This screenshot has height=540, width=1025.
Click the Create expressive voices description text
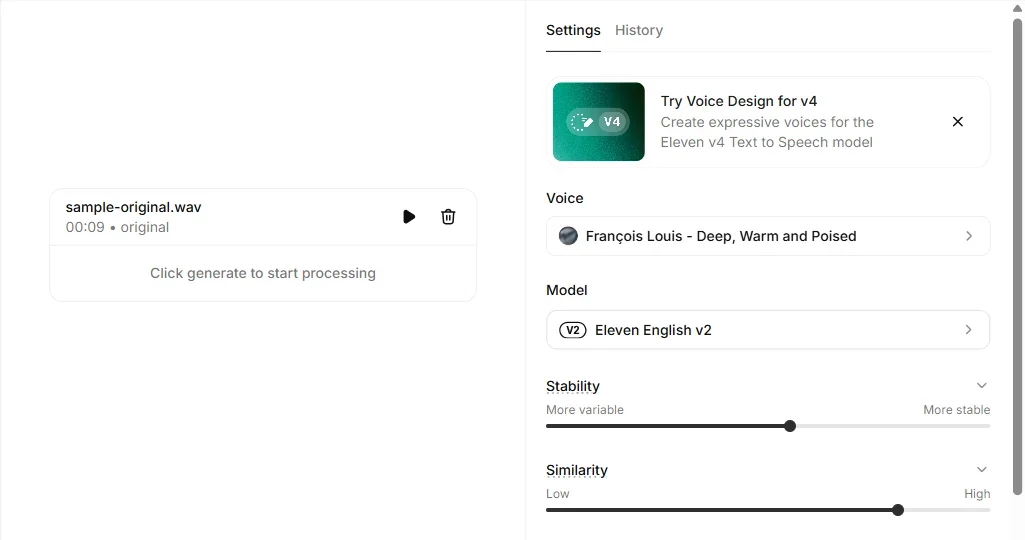pyautogui.click(x=767, y=132)
